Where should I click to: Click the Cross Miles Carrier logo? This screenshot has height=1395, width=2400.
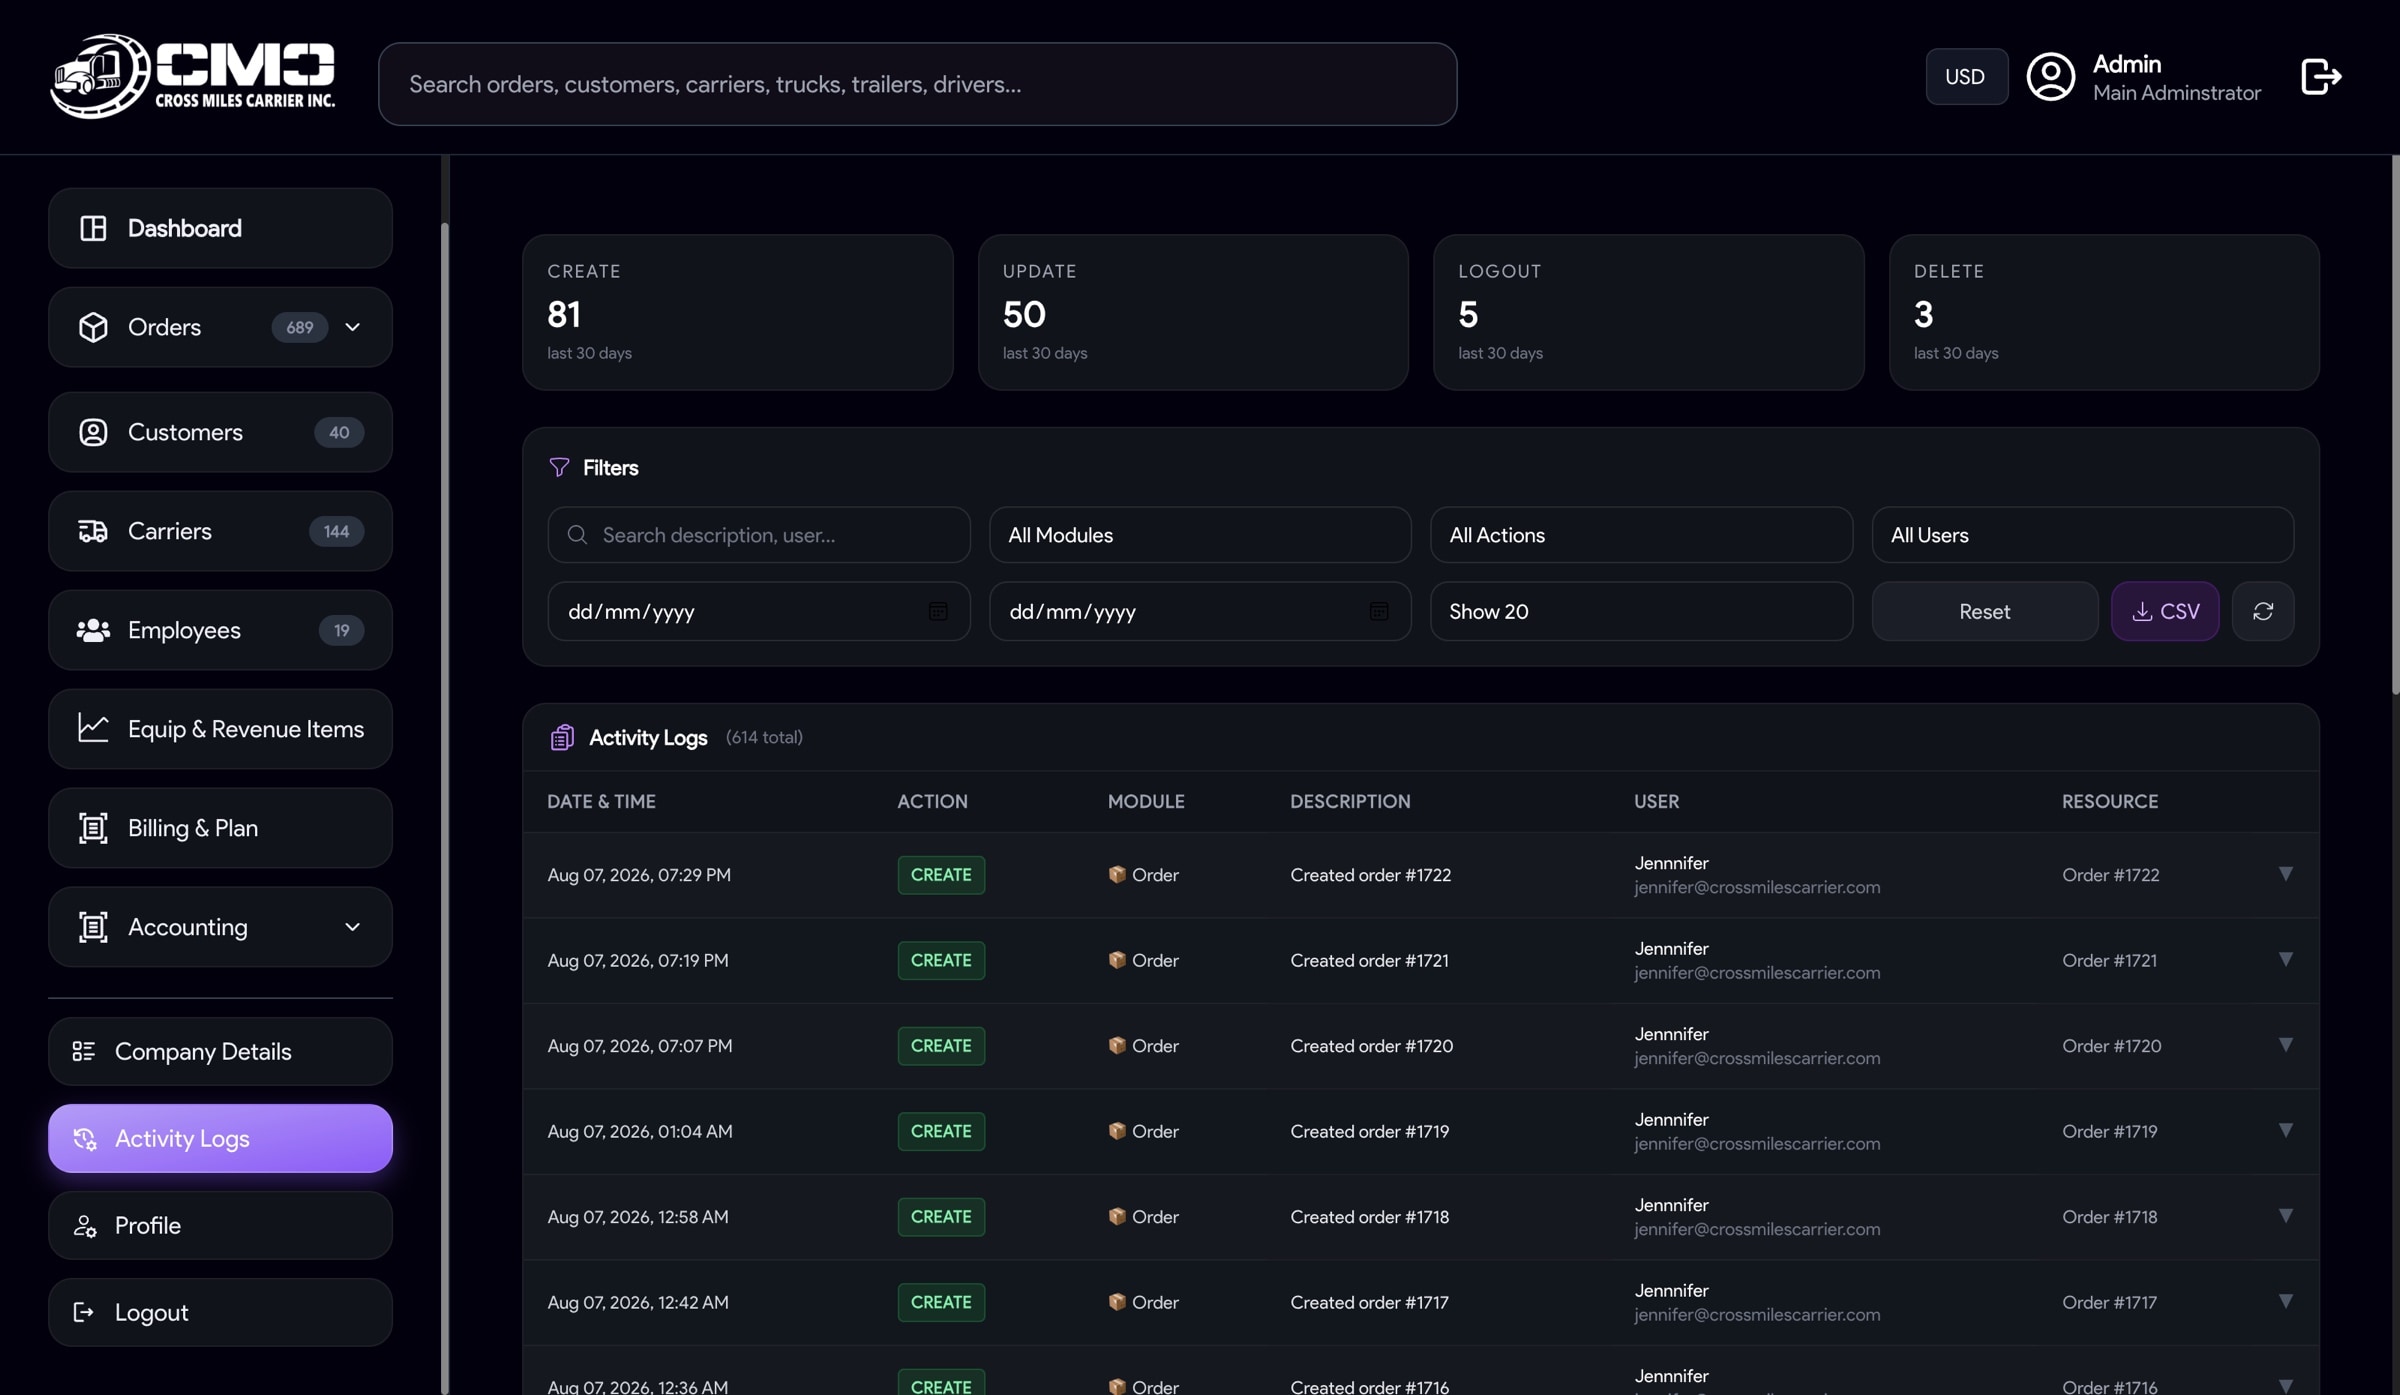point(193,76)
